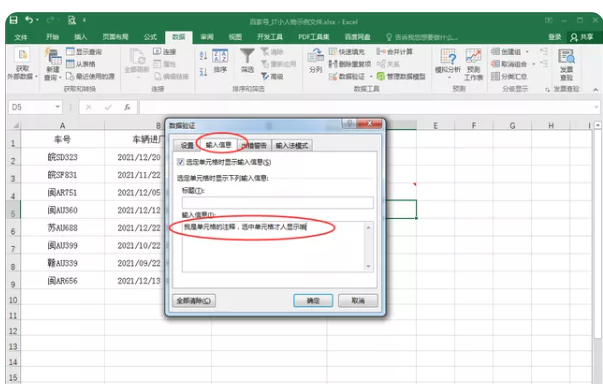
Task: Click the Select All corner triangle
Action: 15,126
